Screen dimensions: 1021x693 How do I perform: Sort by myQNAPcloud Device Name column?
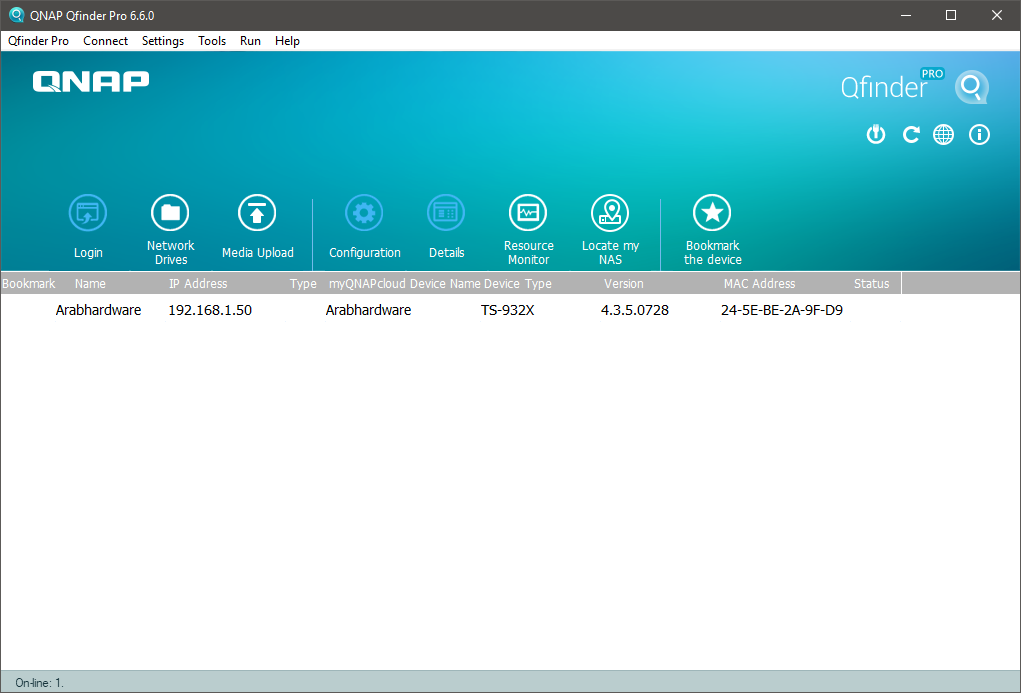(404, 284)
